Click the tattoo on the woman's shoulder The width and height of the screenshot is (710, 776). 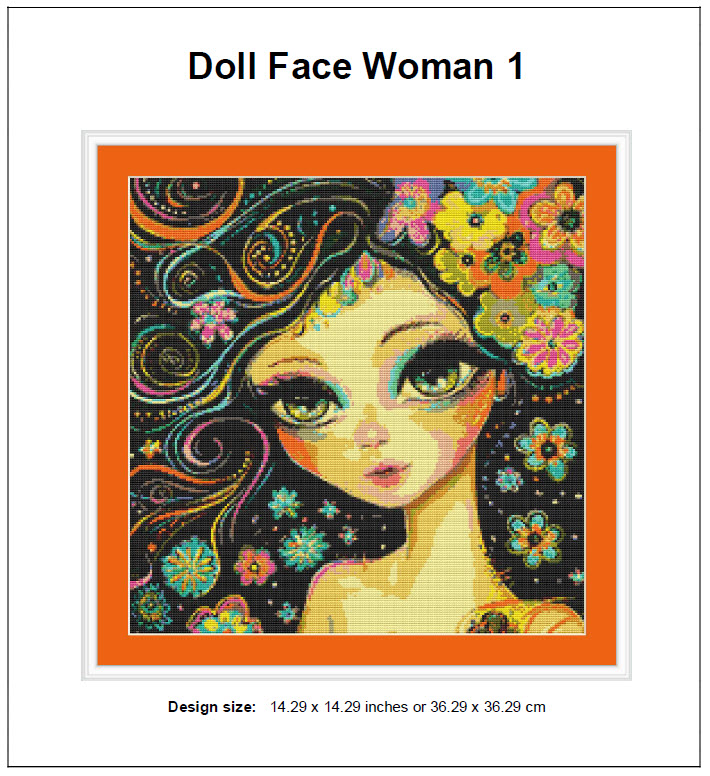tap(487, 620)
